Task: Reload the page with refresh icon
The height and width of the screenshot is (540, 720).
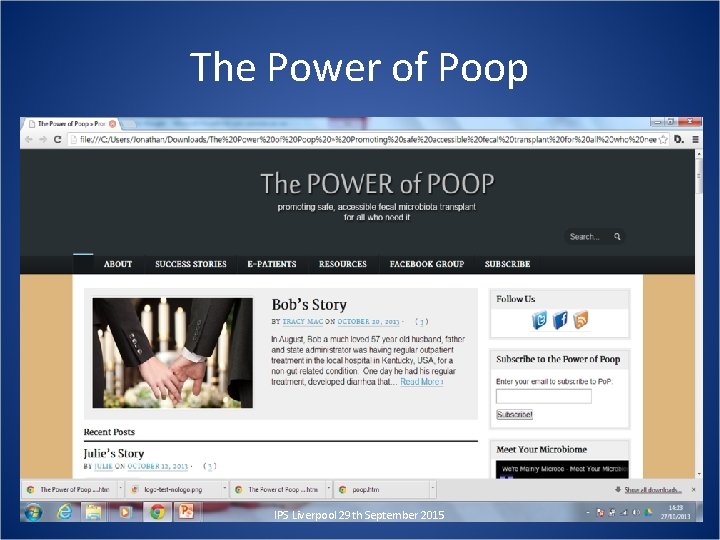Action: tap(57, 139)
